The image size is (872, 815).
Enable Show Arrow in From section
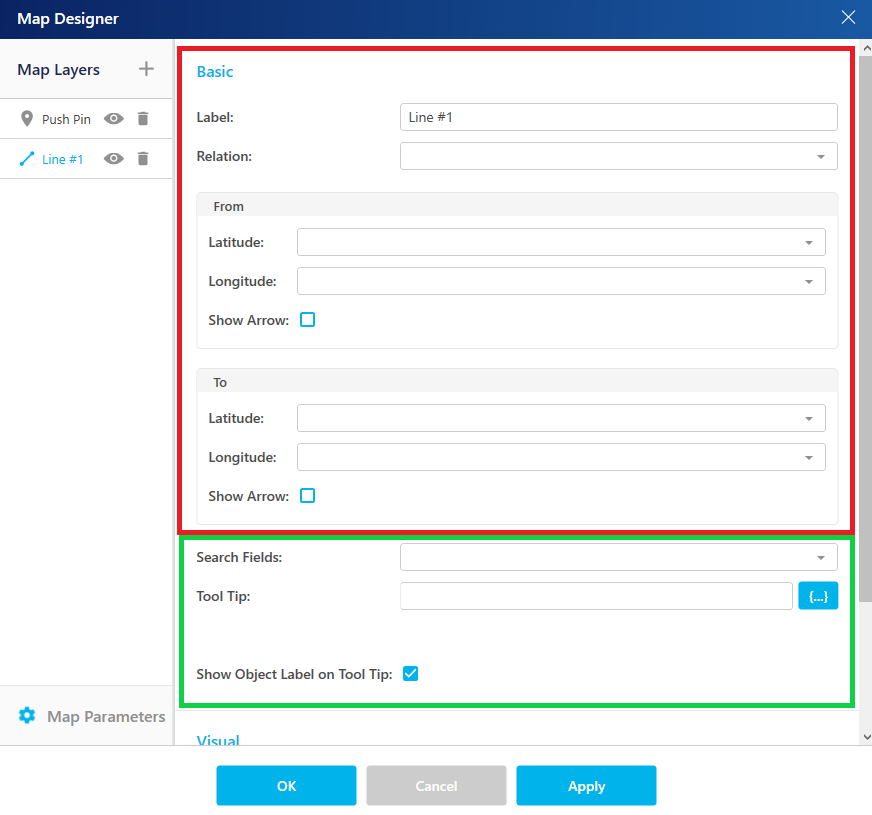[x=308, y=320]
